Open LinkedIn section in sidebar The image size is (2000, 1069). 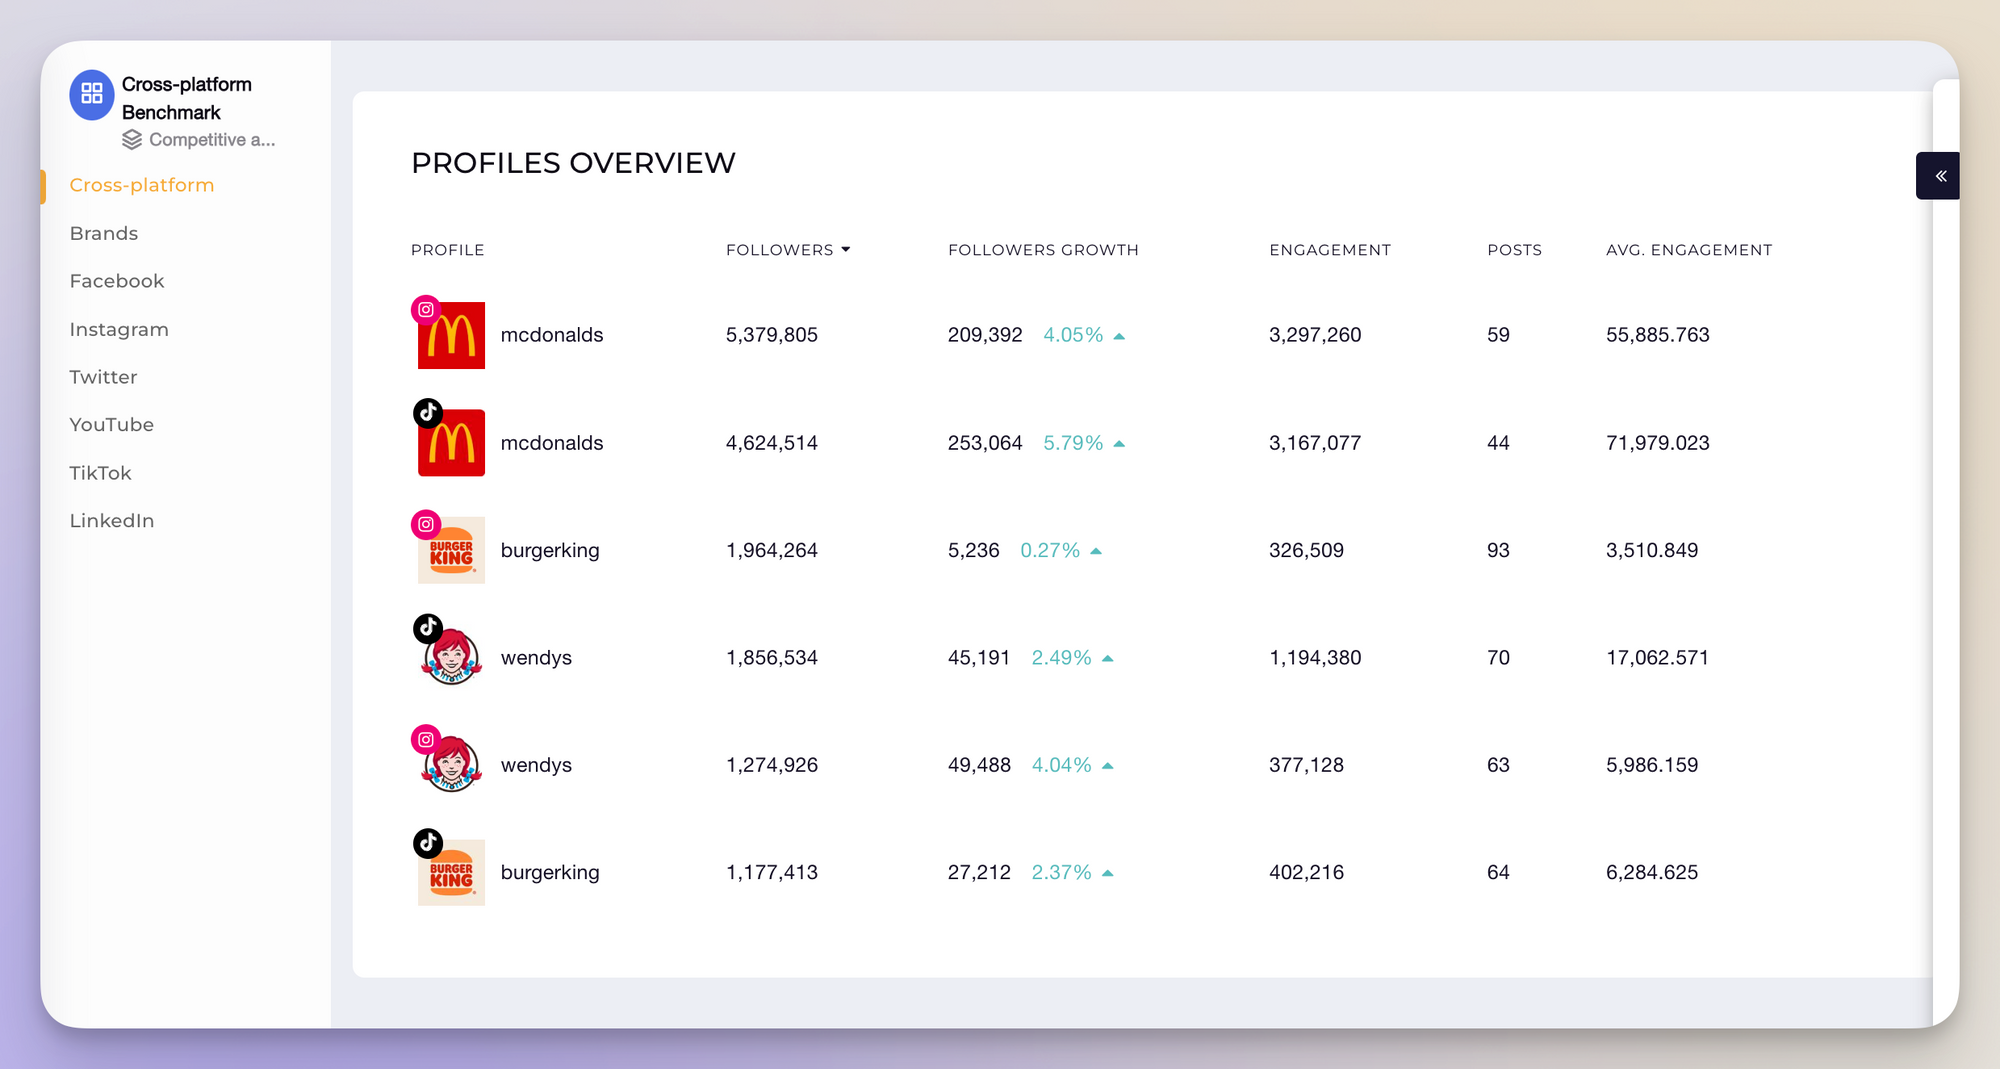111,520
